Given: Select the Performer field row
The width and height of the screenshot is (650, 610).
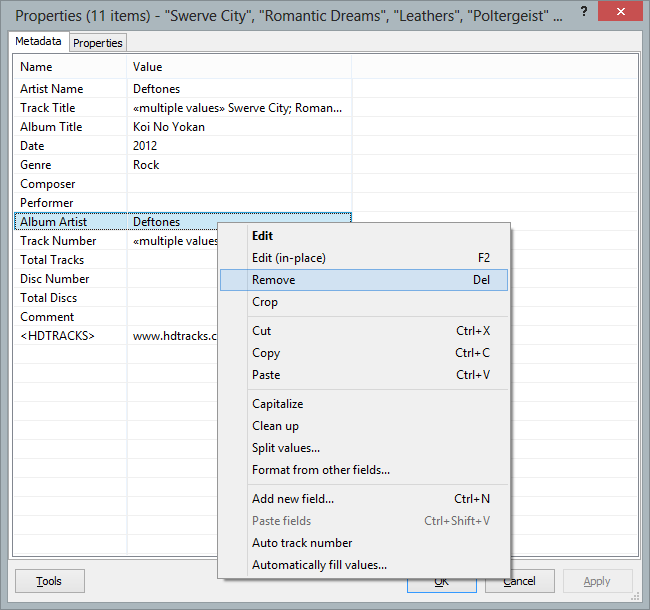Looking at the screenshot, I should [x=183, y=203].
